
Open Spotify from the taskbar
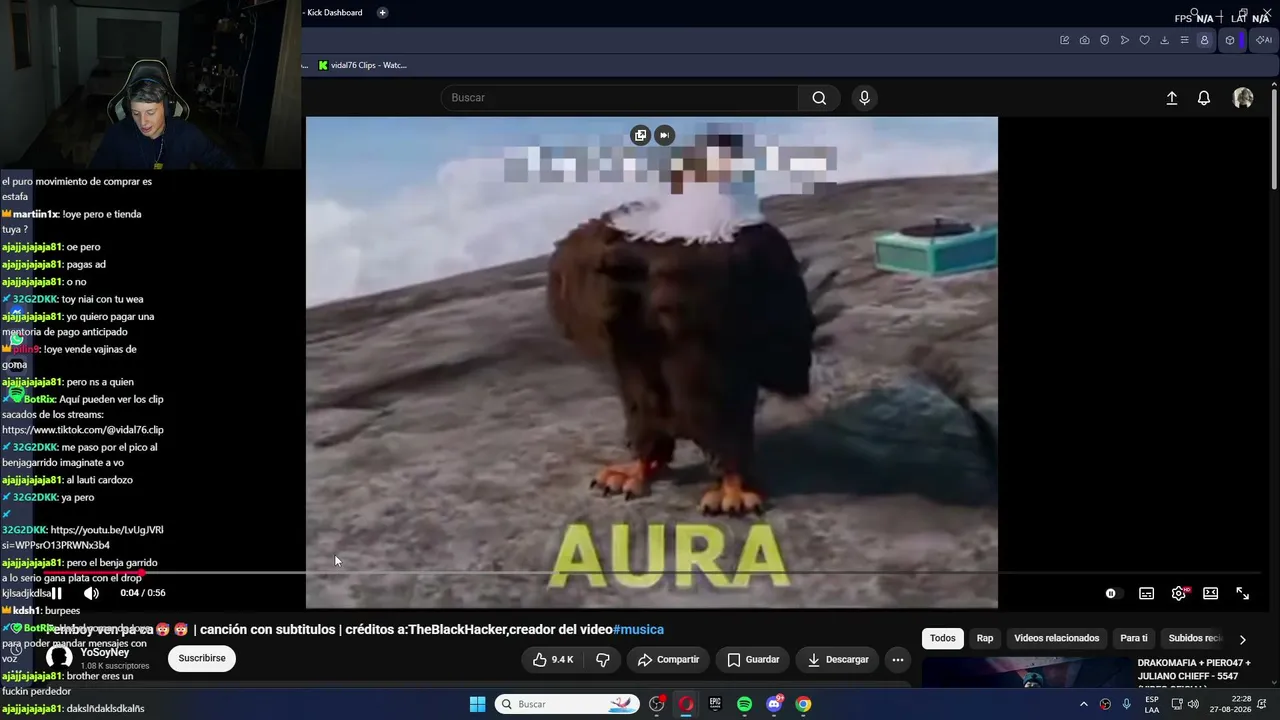pos(744,704)
